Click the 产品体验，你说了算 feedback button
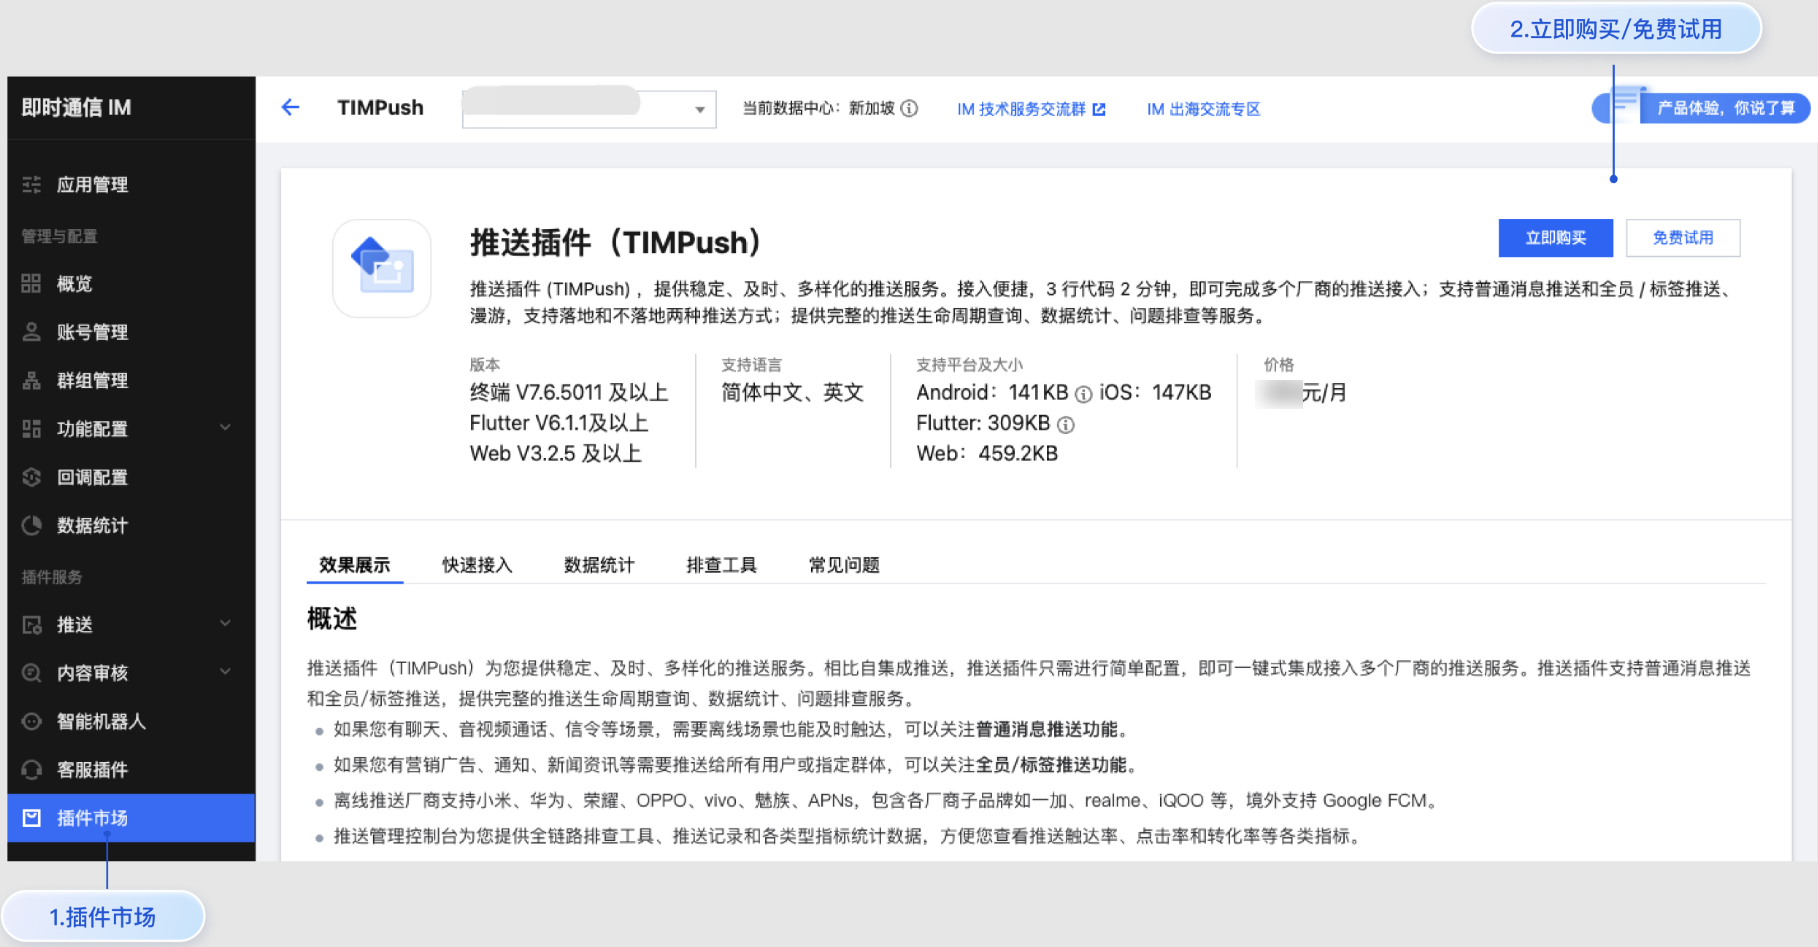 (1701, 107)
